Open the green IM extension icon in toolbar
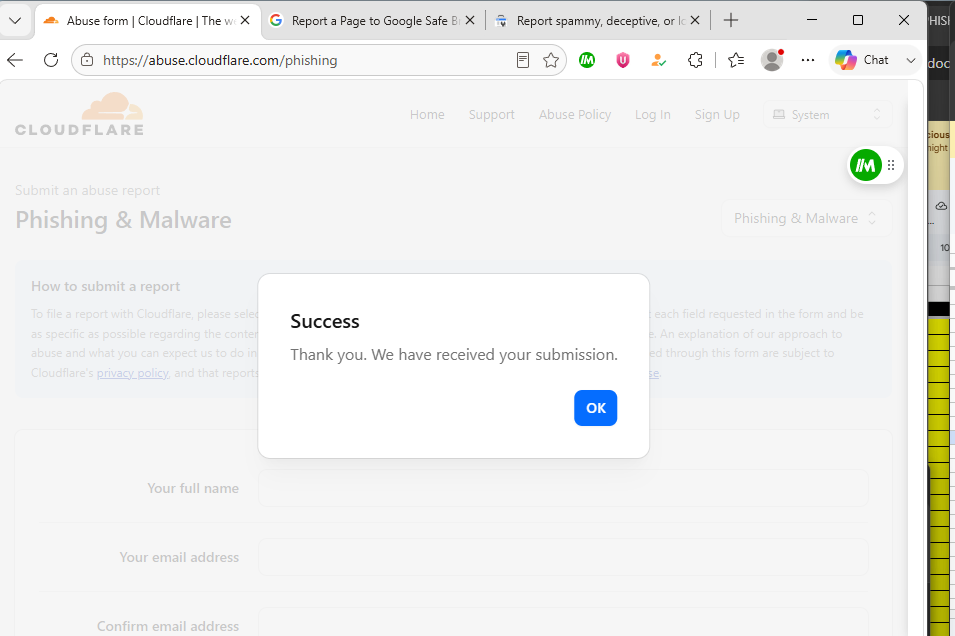 (587, 60)
